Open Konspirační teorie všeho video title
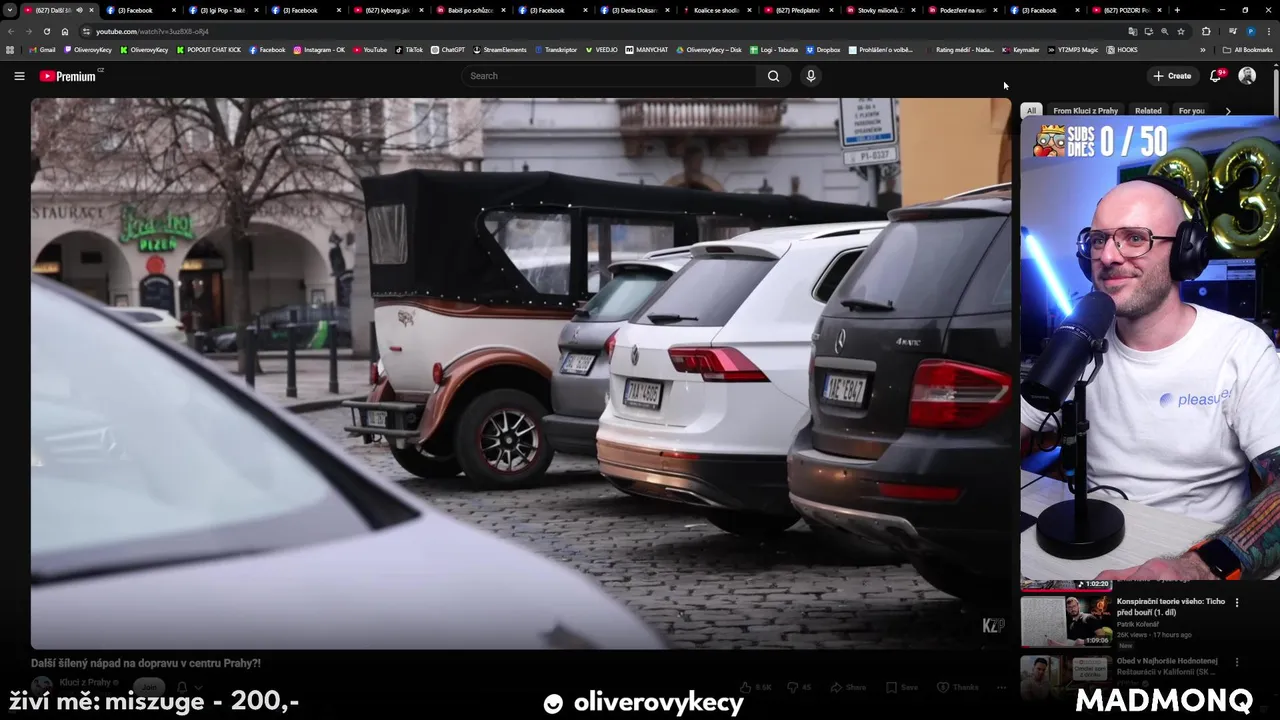This screenshot has height=720, width=1280. point(1170,607)
